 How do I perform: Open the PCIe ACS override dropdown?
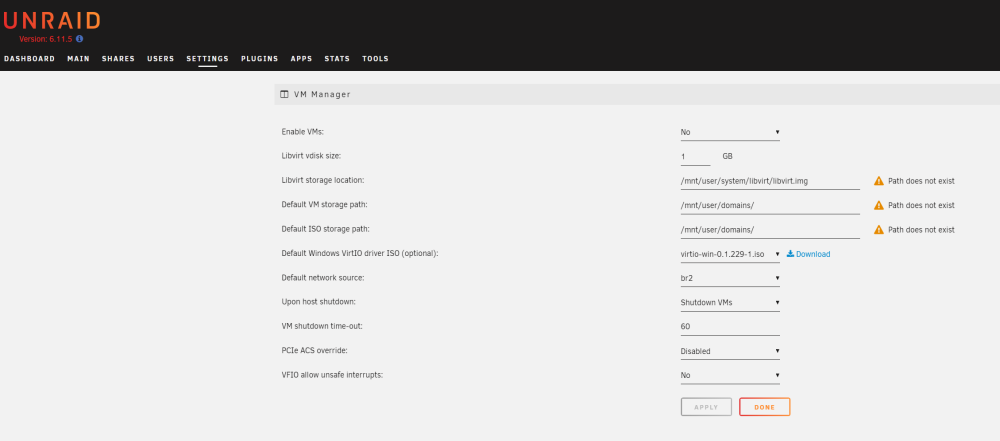(730, 351)
